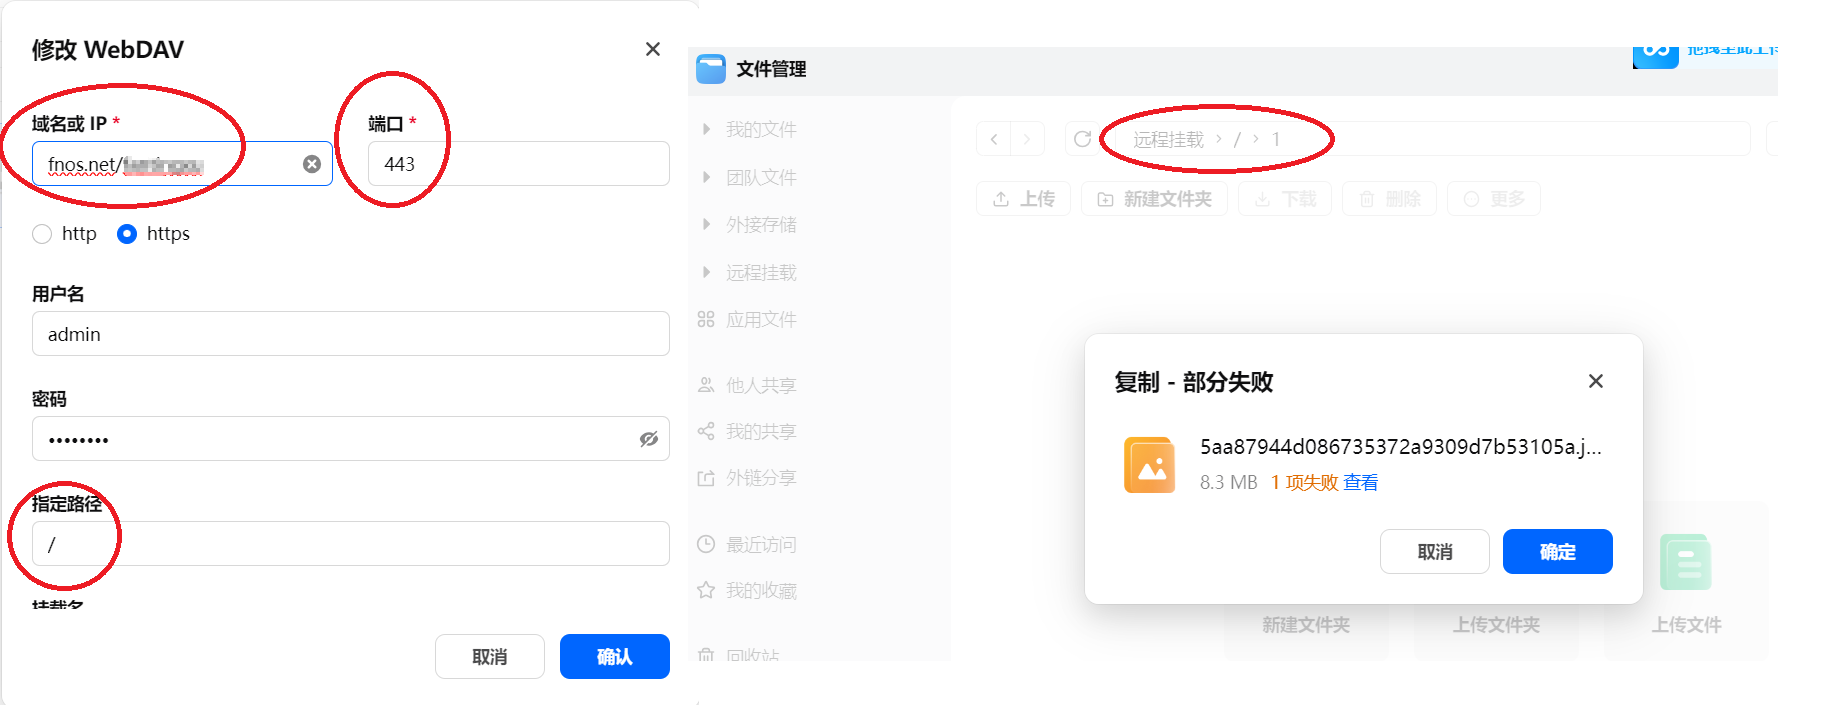
Task: Click the Upload toolbar button
Action: coord(1023,199)
